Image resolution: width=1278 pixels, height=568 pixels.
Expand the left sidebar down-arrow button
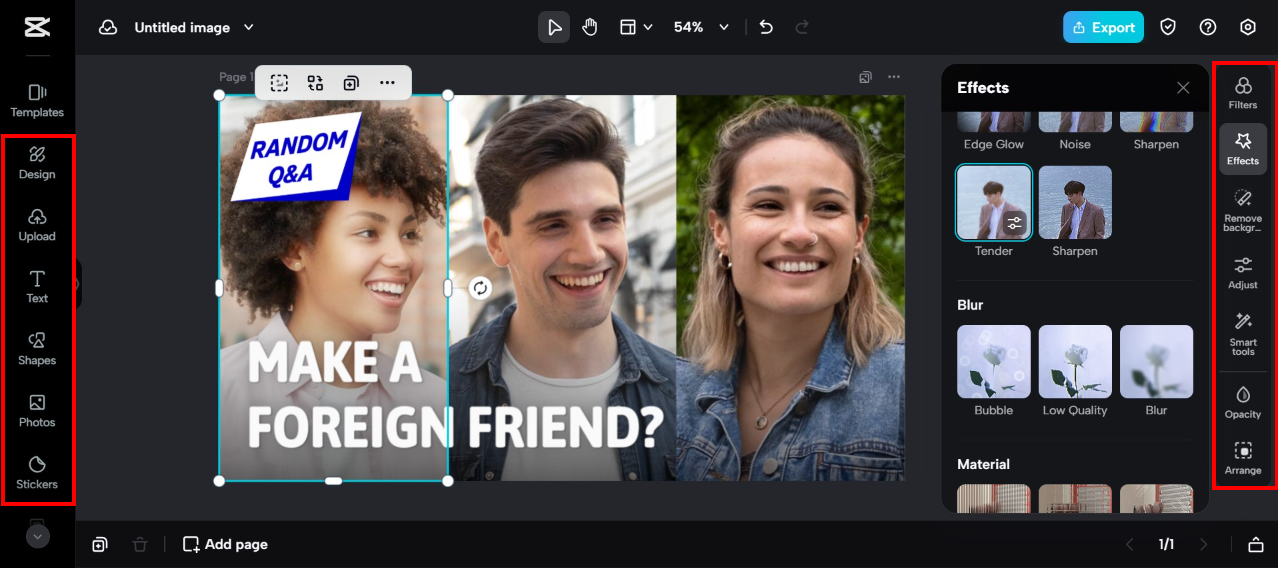point(37,536)
